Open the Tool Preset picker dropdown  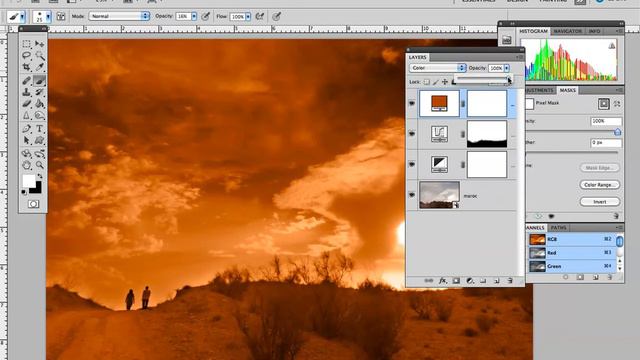pyautogui.click(x=22, y=17)
